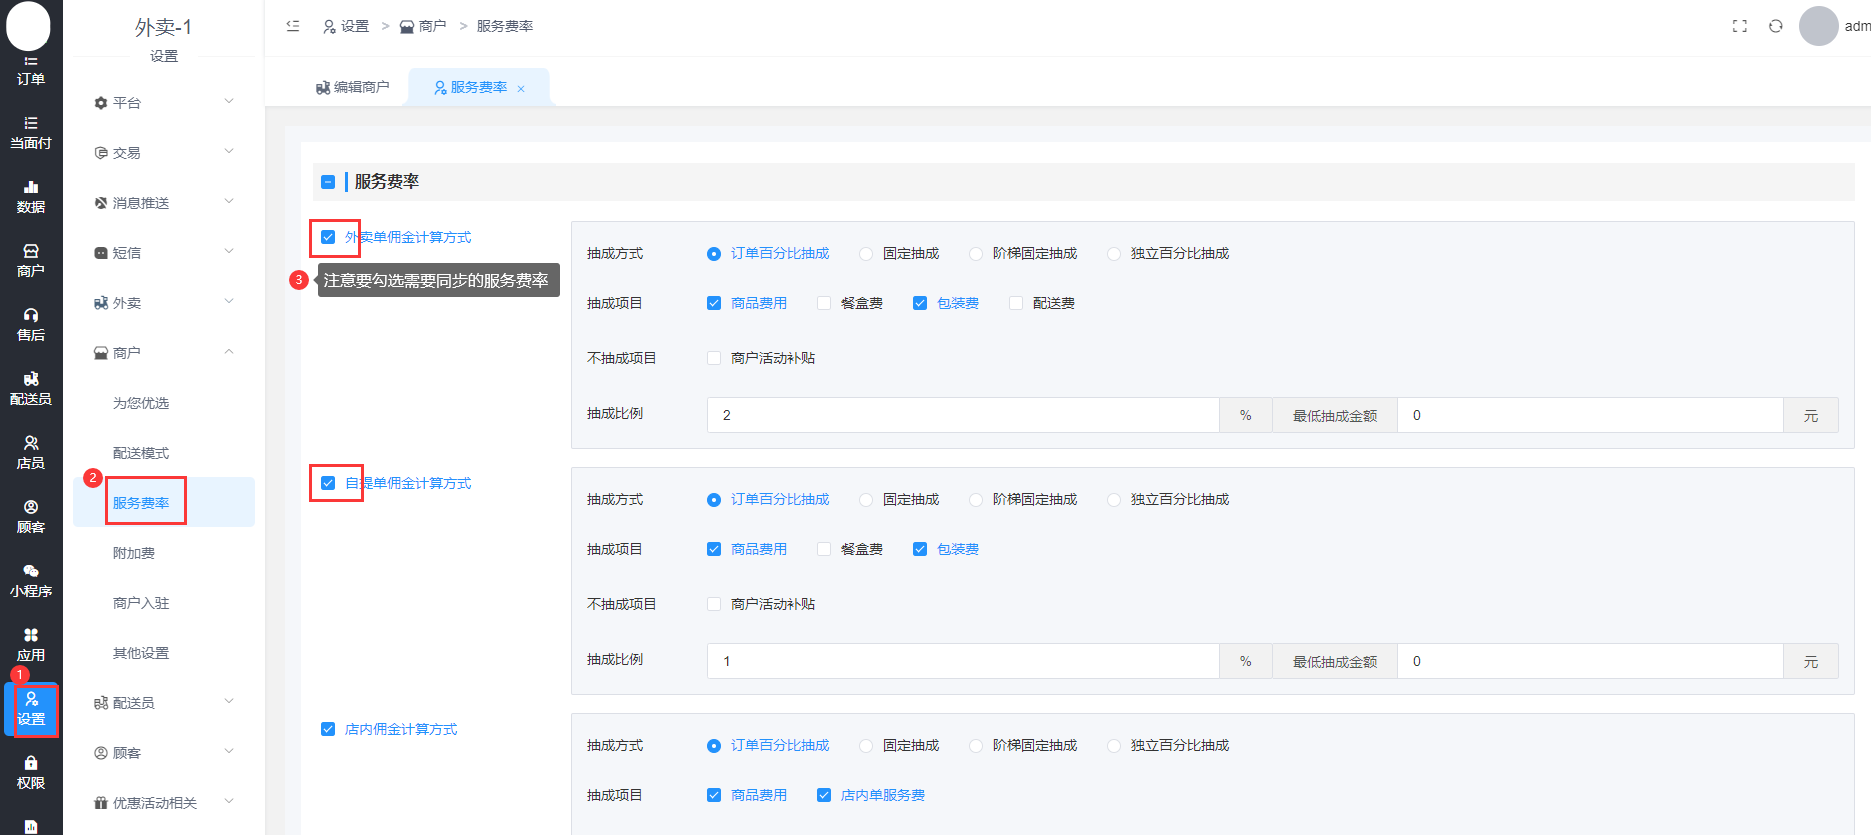
Task: Collapse the 服务费率 section with minus icon
Action: pos(328,182)
